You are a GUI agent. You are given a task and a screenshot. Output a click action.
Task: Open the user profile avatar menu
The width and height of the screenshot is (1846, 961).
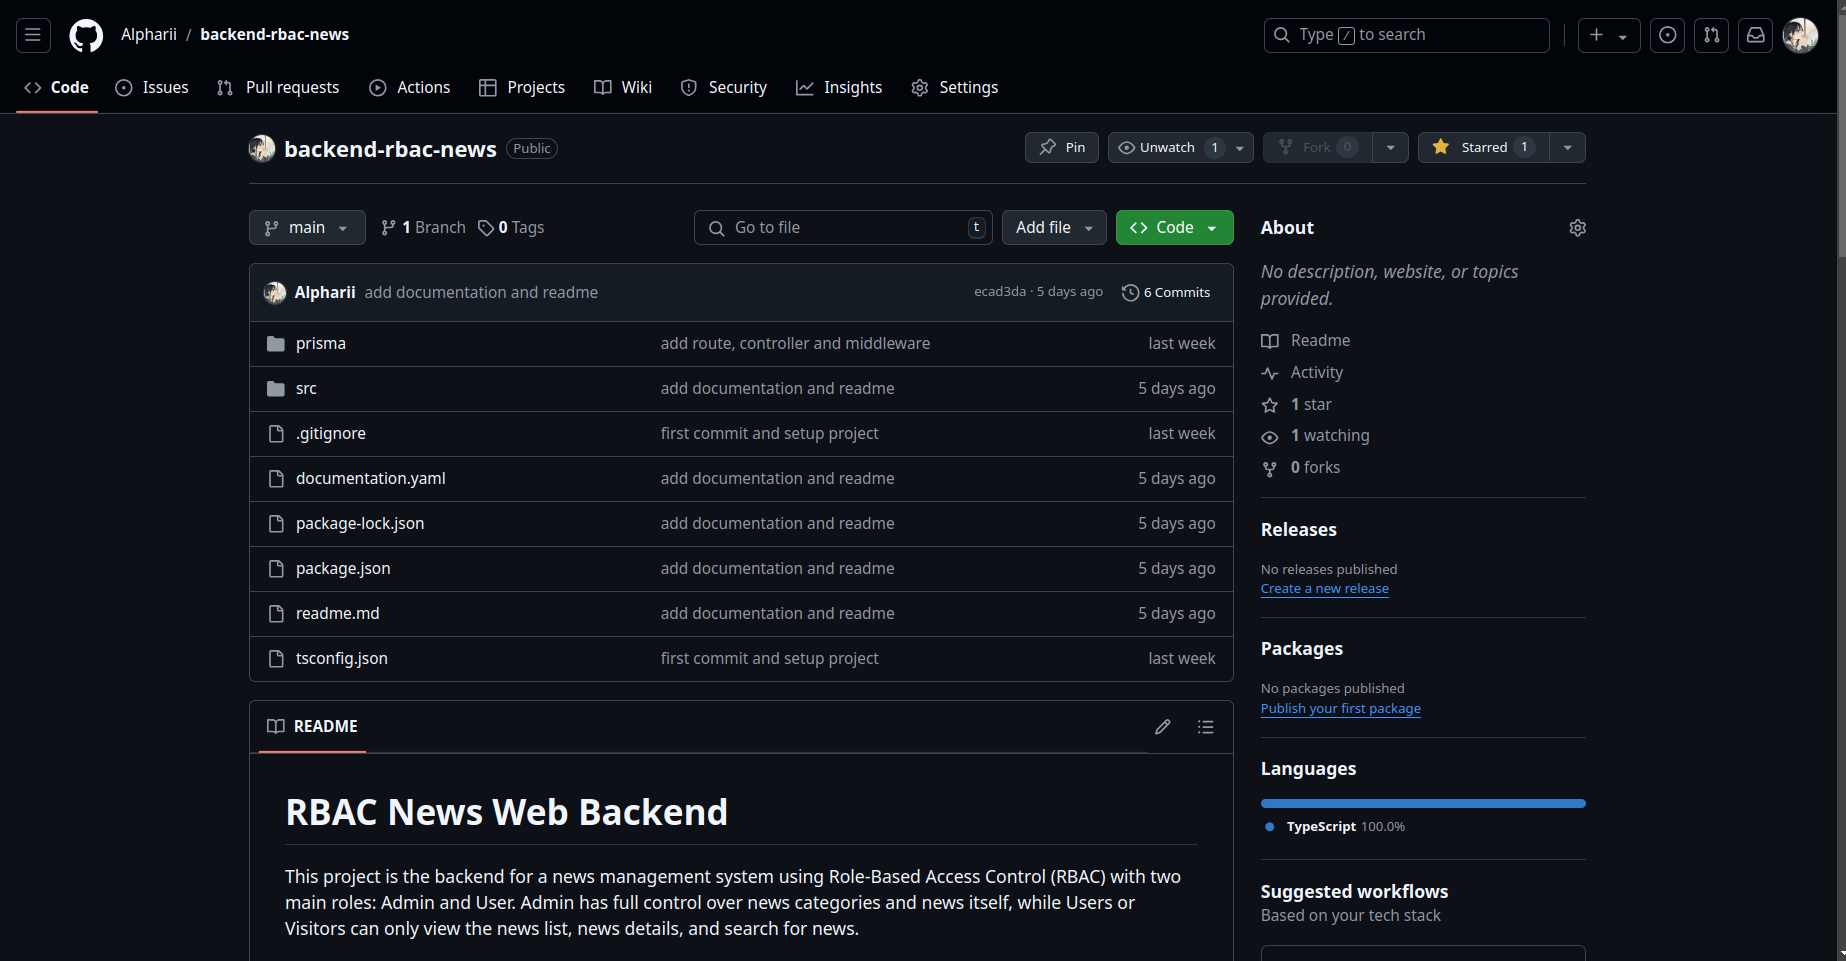[1800, 35]
